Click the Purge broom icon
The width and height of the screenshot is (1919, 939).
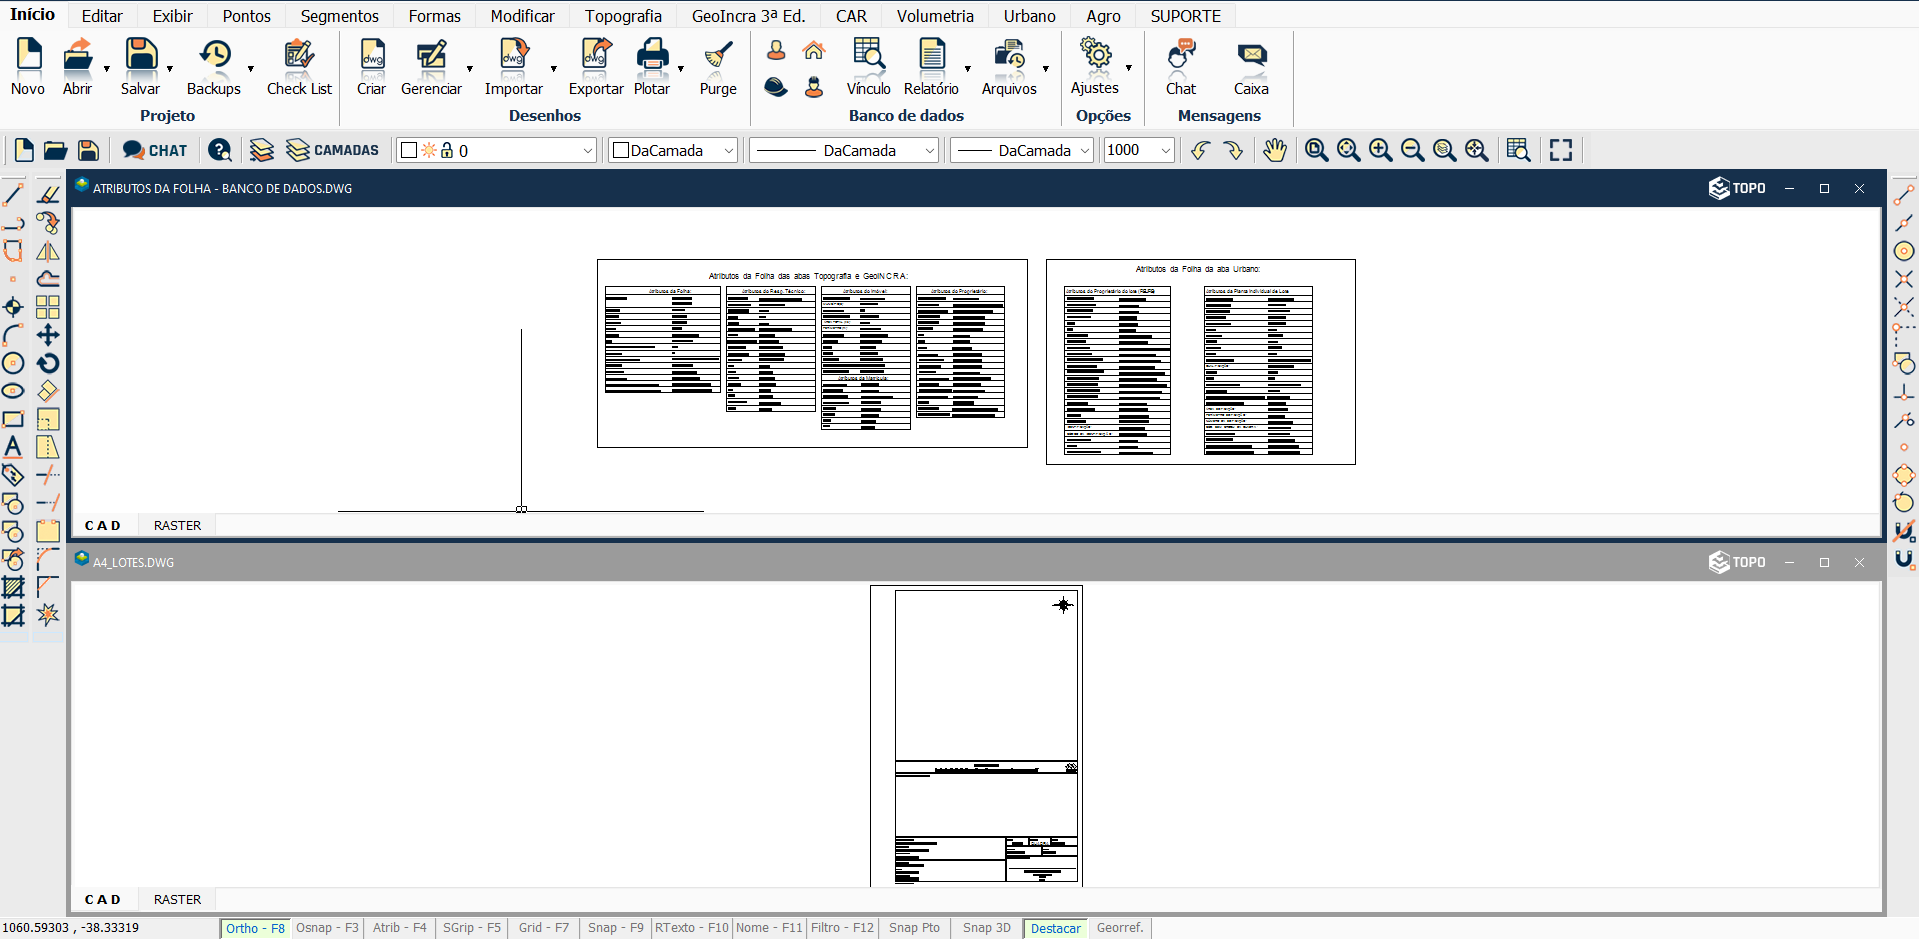coord(717,57)
